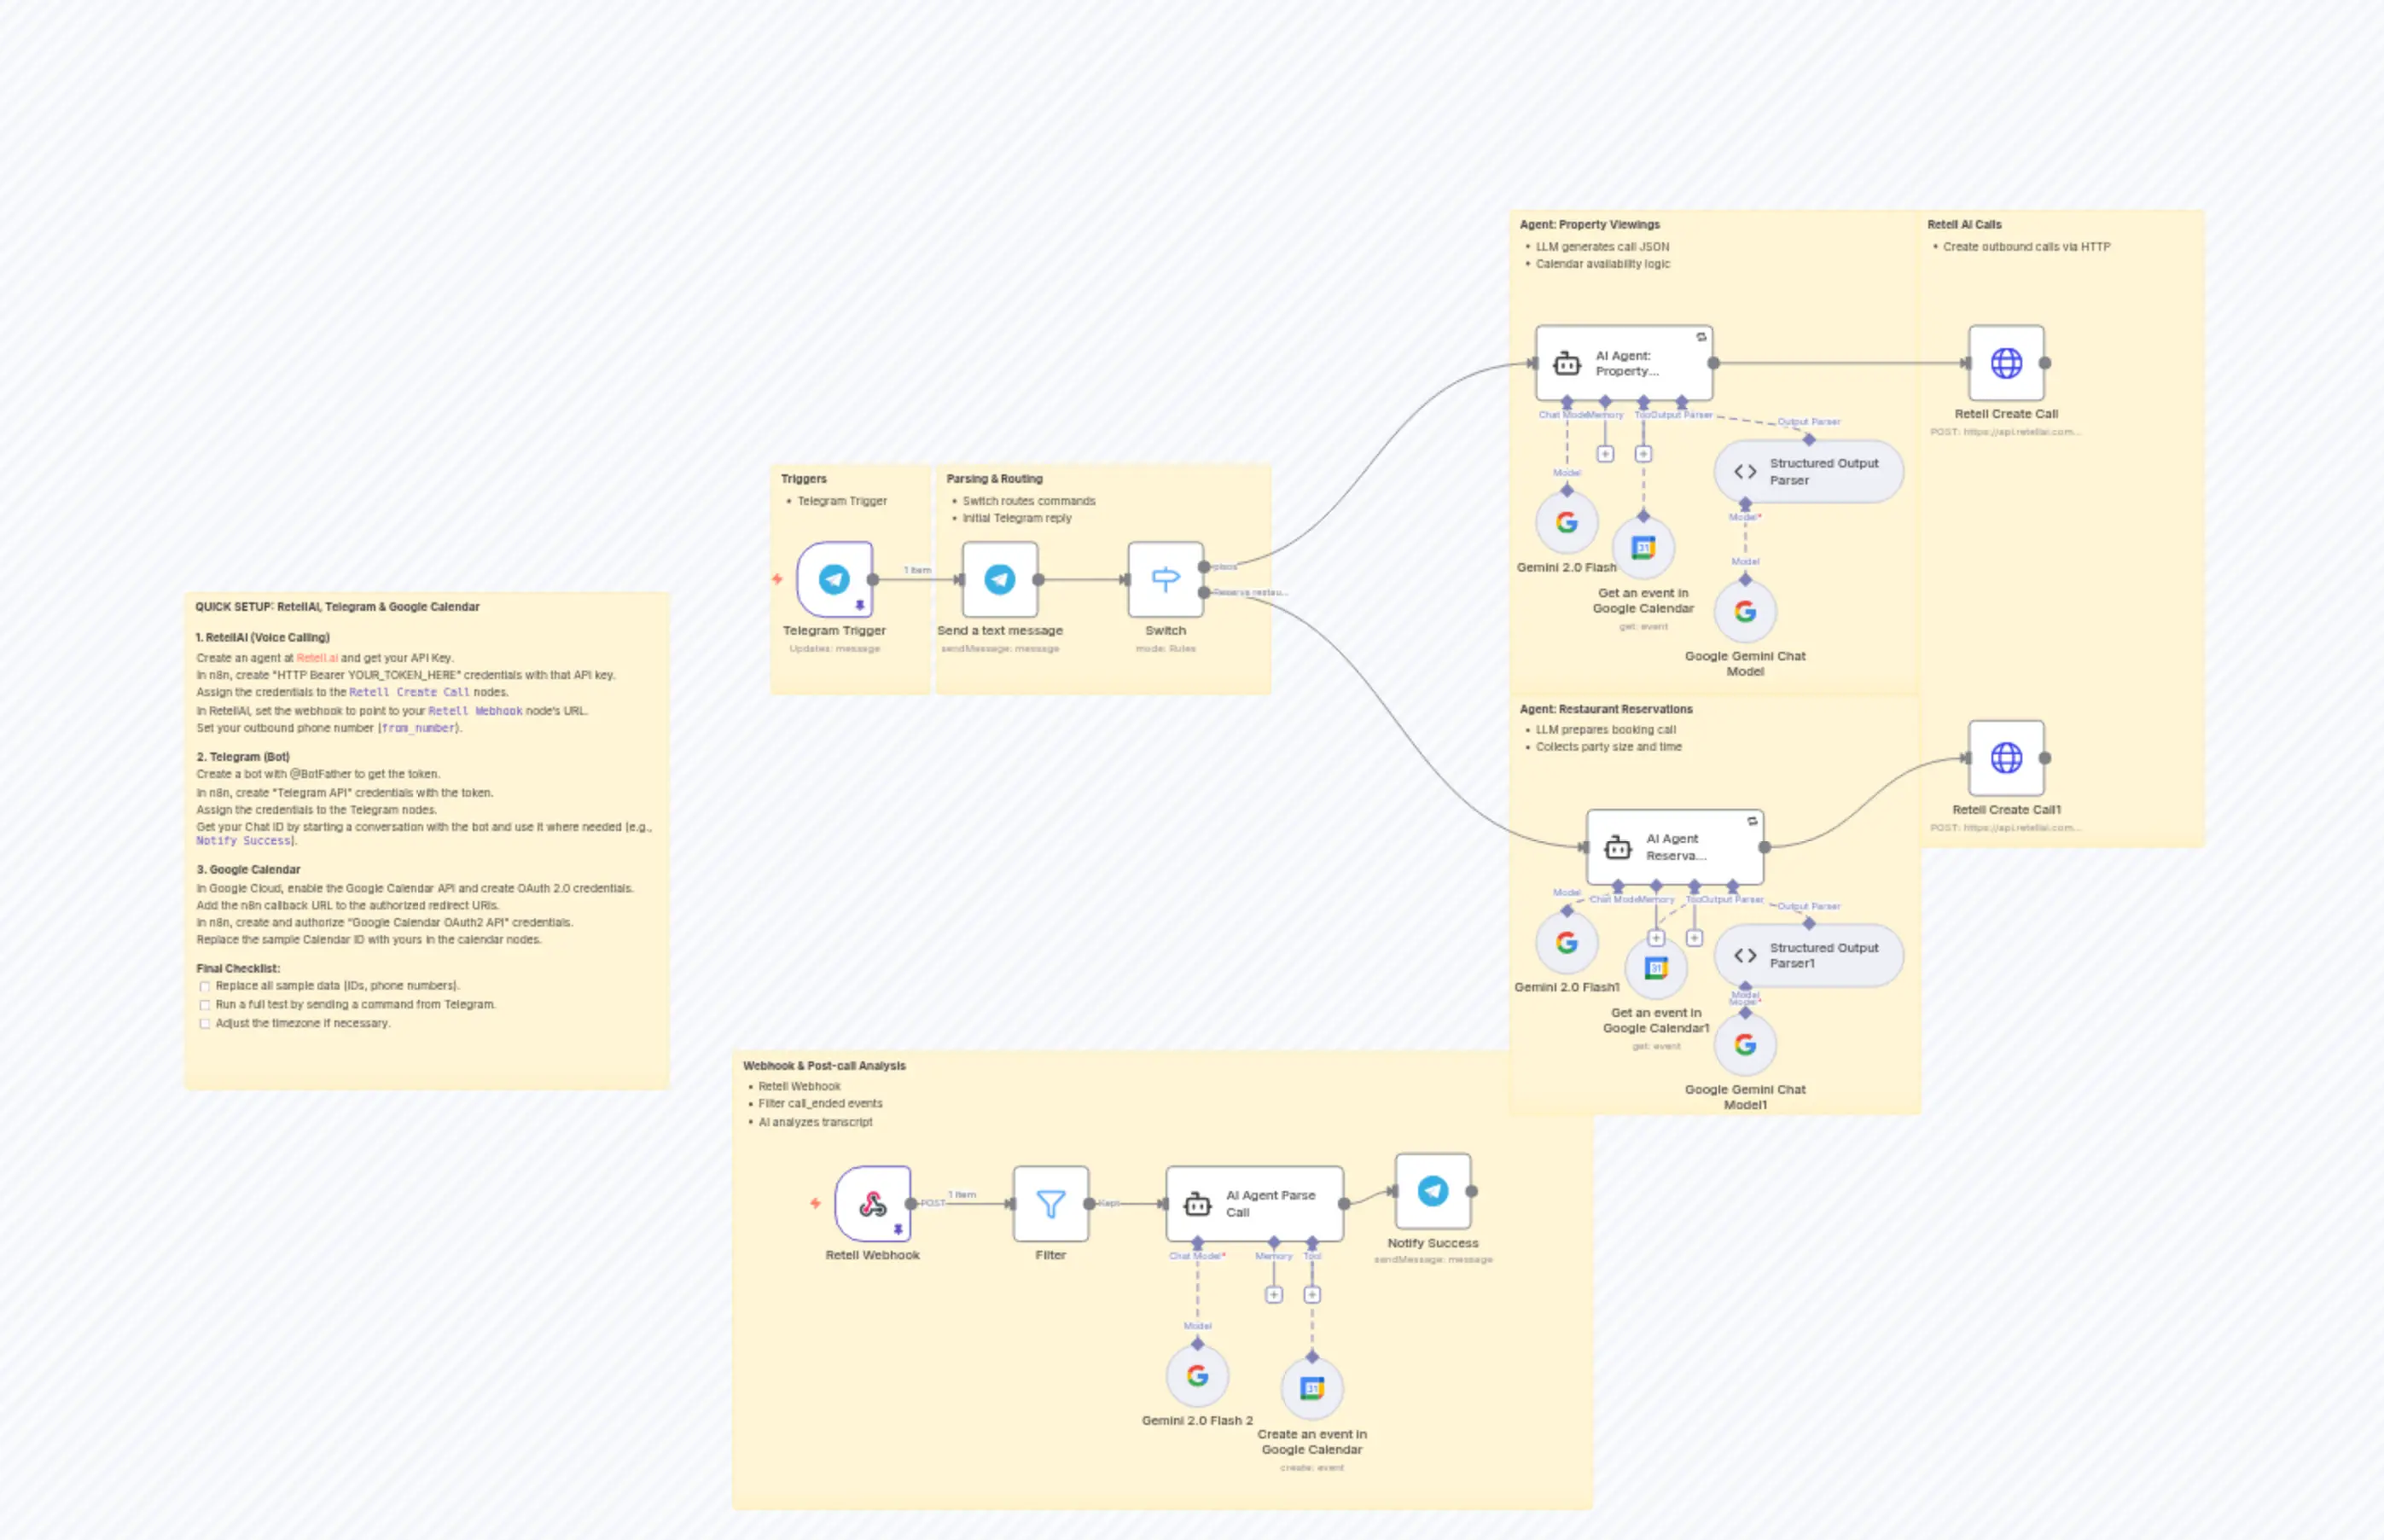Check the Run a full test checkbox

coord(205,1004)
